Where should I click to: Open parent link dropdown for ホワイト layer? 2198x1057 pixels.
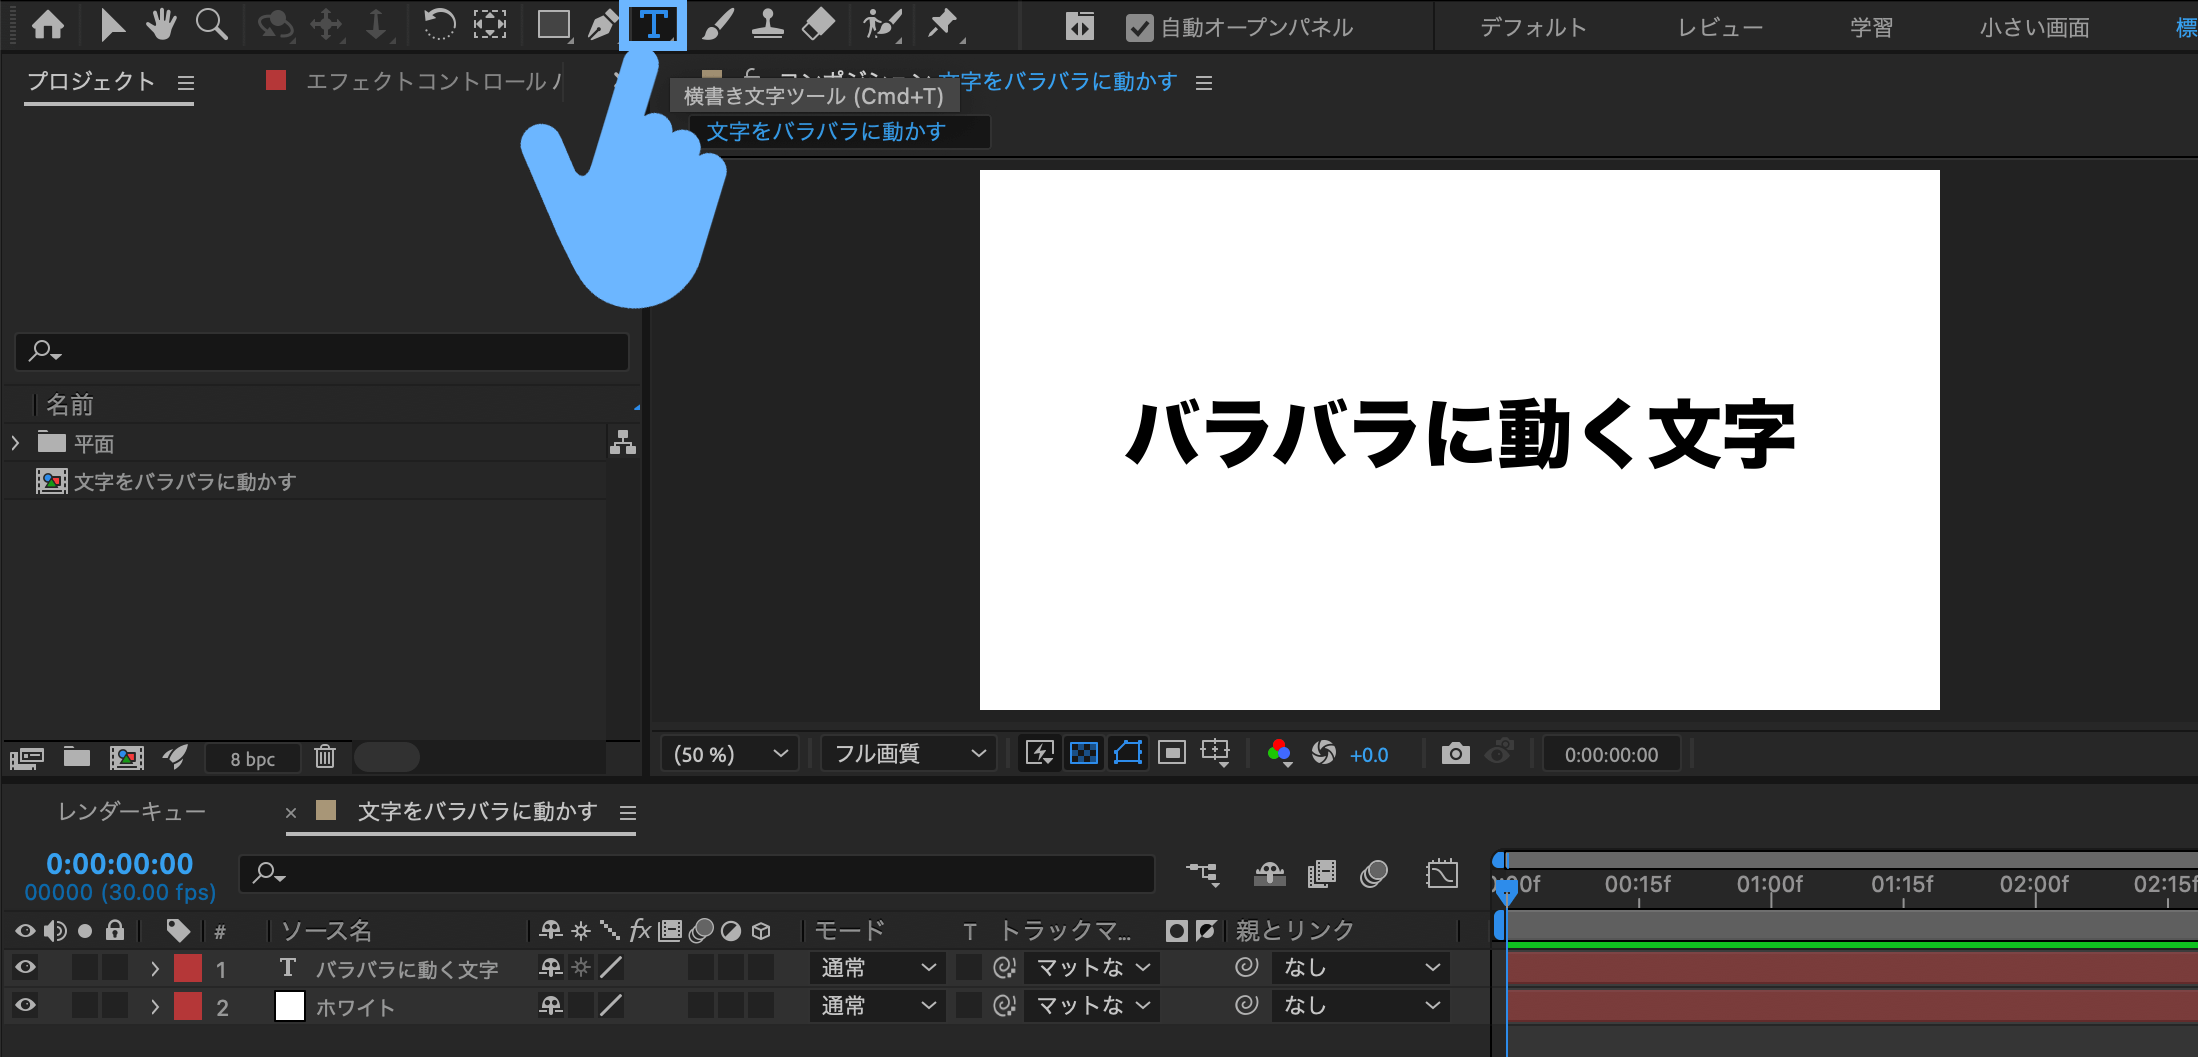click(x=1361, y=1006)
